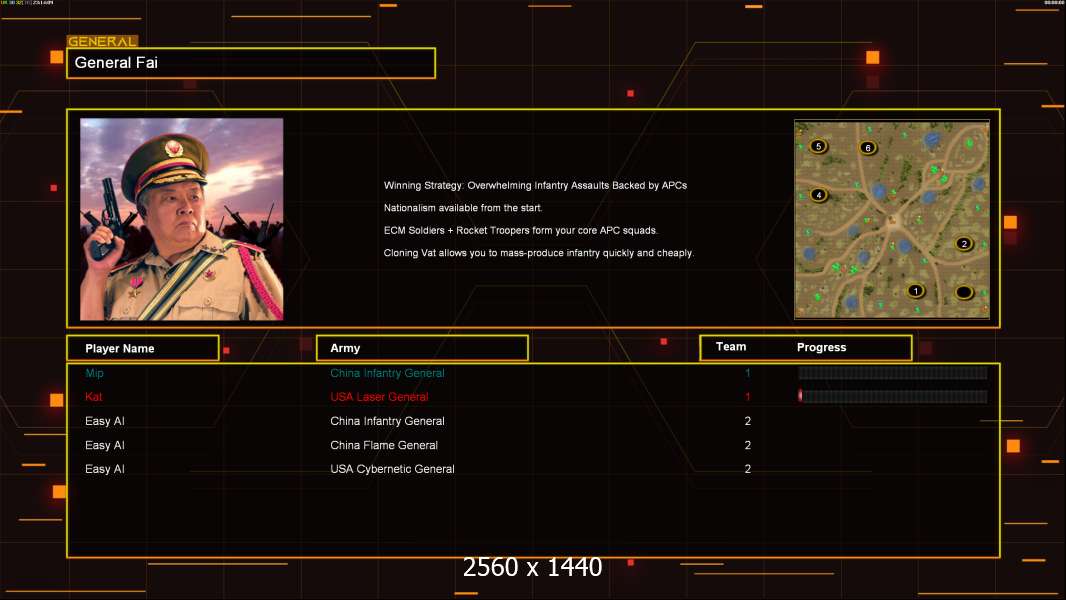The height and width of the screenshot is (600, 1066).
Task: Click the Progress column header
Action: [821, 347]
